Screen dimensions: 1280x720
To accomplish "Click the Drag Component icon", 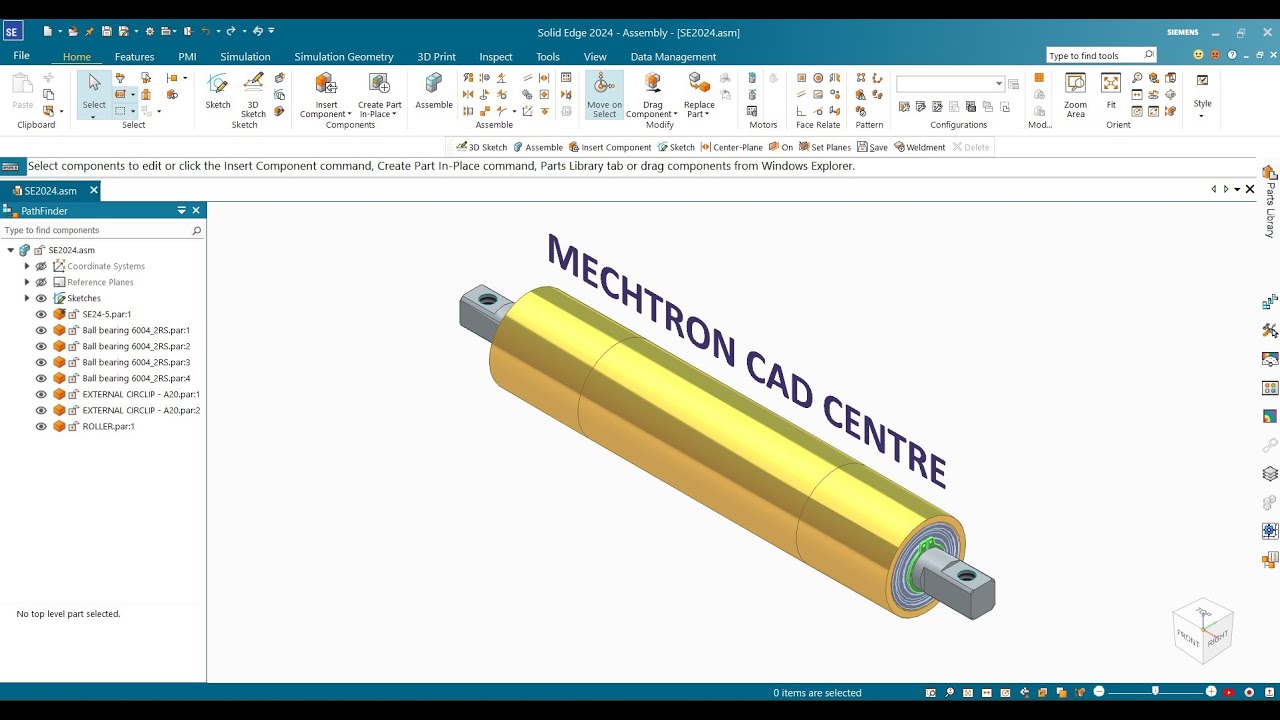I will point(652,82).
